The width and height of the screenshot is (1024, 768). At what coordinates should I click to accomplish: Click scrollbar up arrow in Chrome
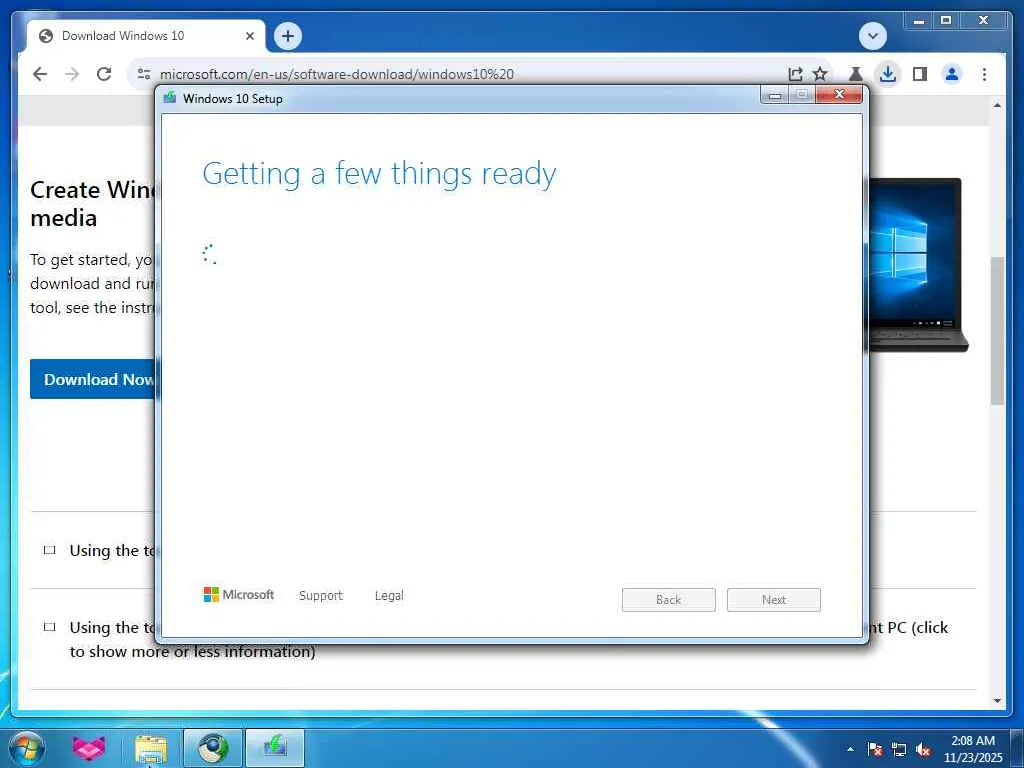(997, 105)
